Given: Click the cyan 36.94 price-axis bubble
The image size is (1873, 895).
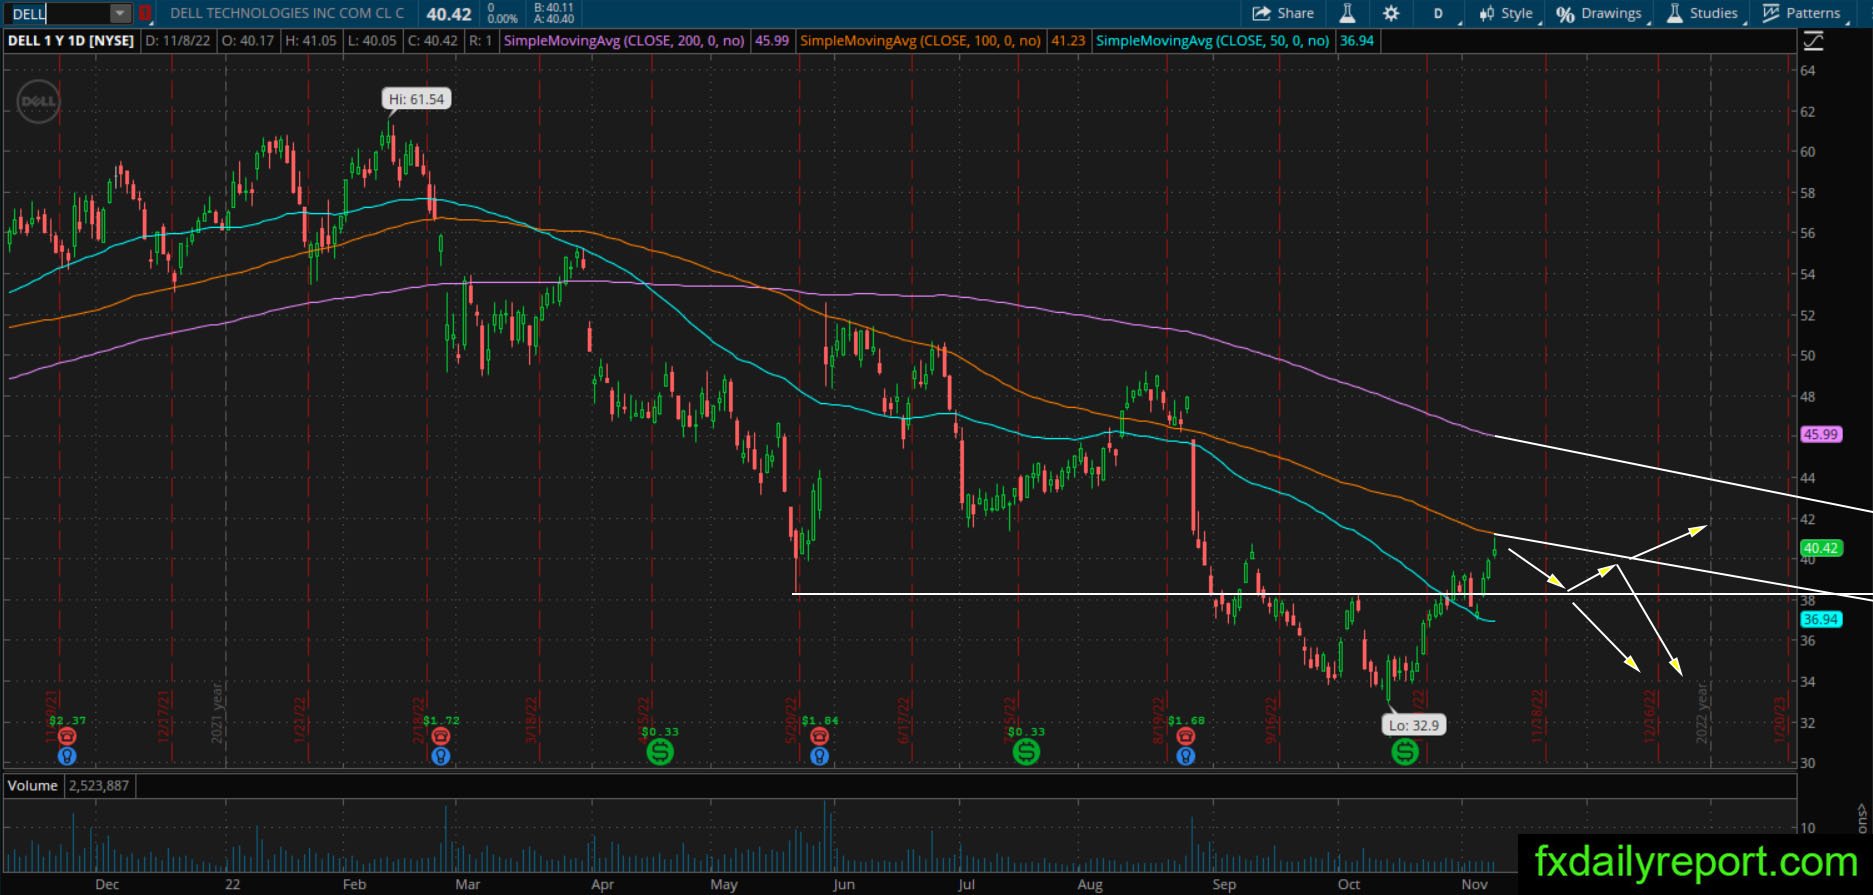Looking at the screenshot, I should [x=1821, y=619].
